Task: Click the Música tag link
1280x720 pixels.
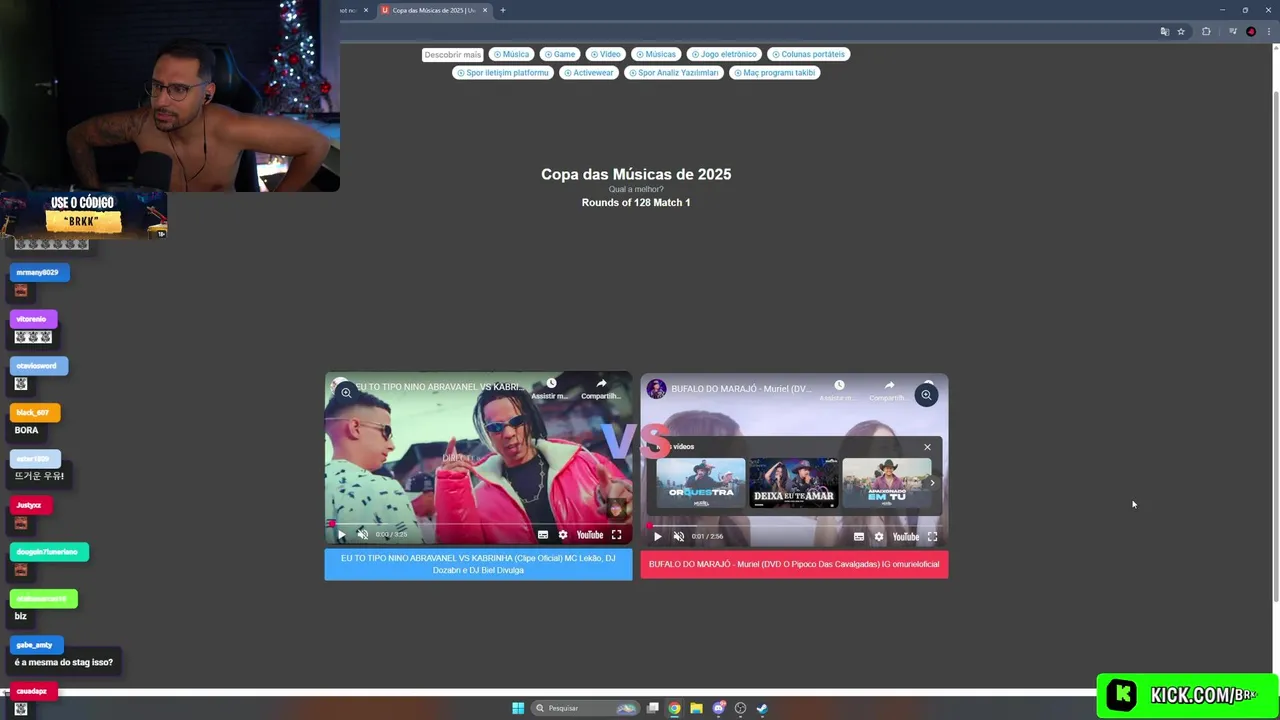Action: [x=511, y=54]
